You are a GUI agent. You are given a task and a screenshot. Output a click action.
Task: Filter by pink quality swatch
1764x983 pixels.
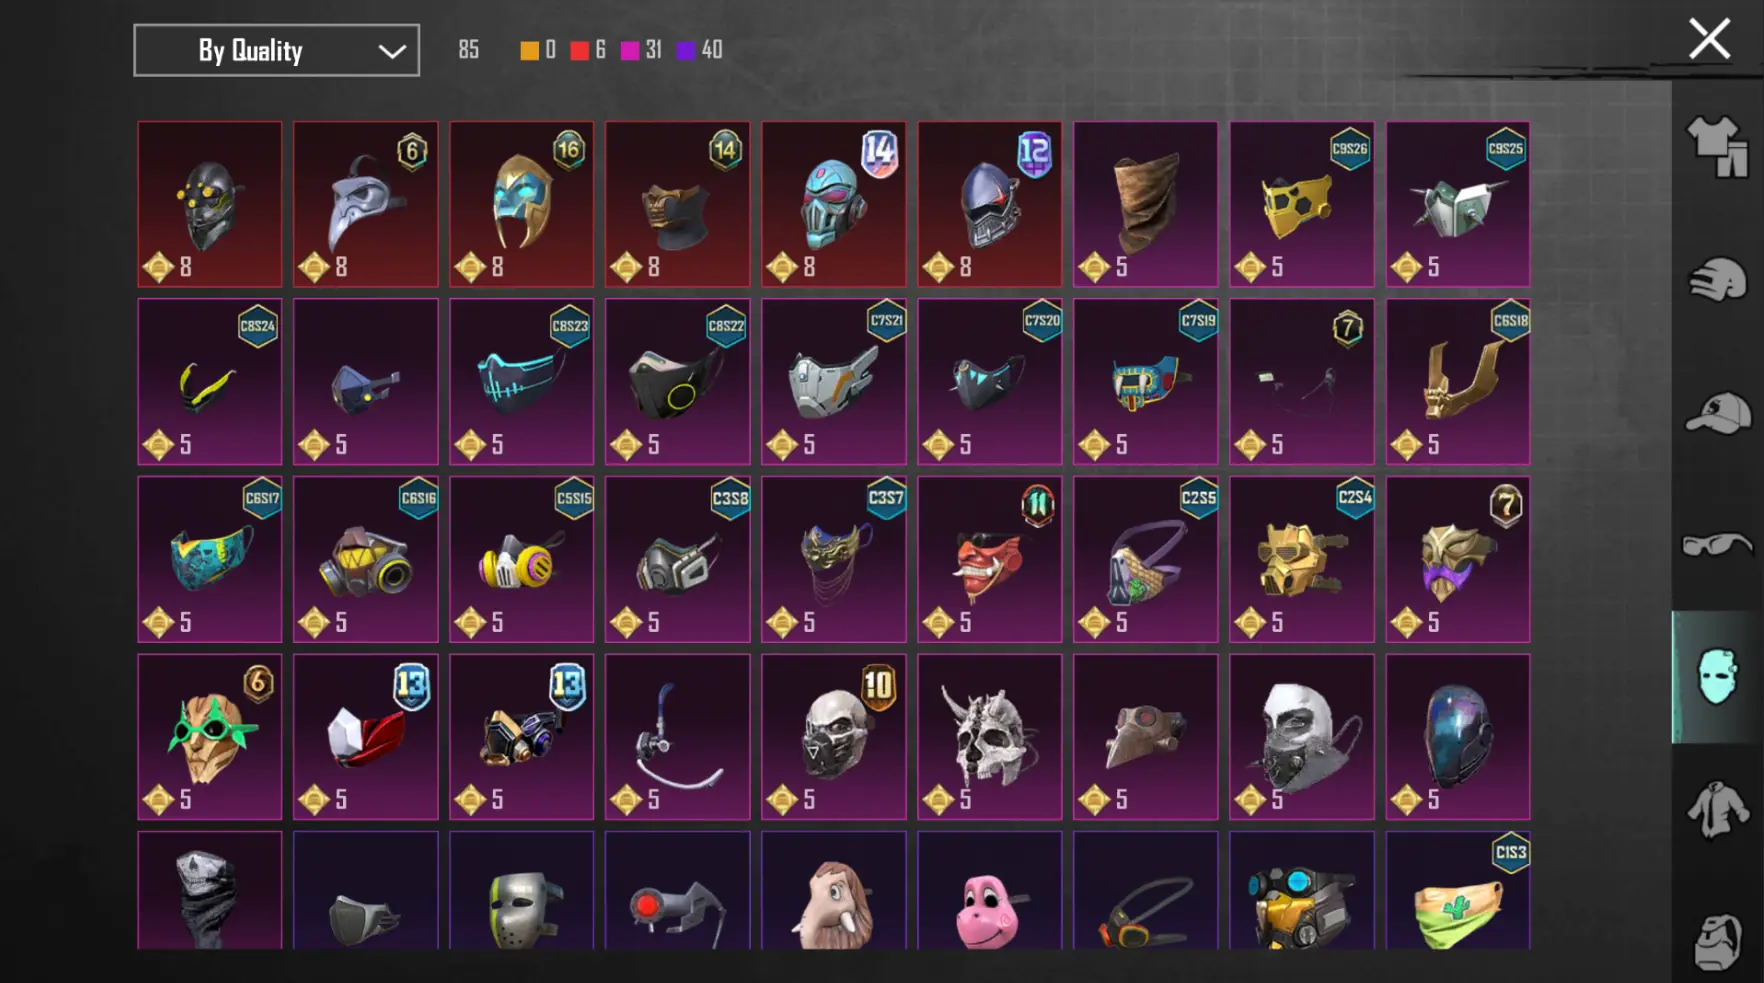630,50
